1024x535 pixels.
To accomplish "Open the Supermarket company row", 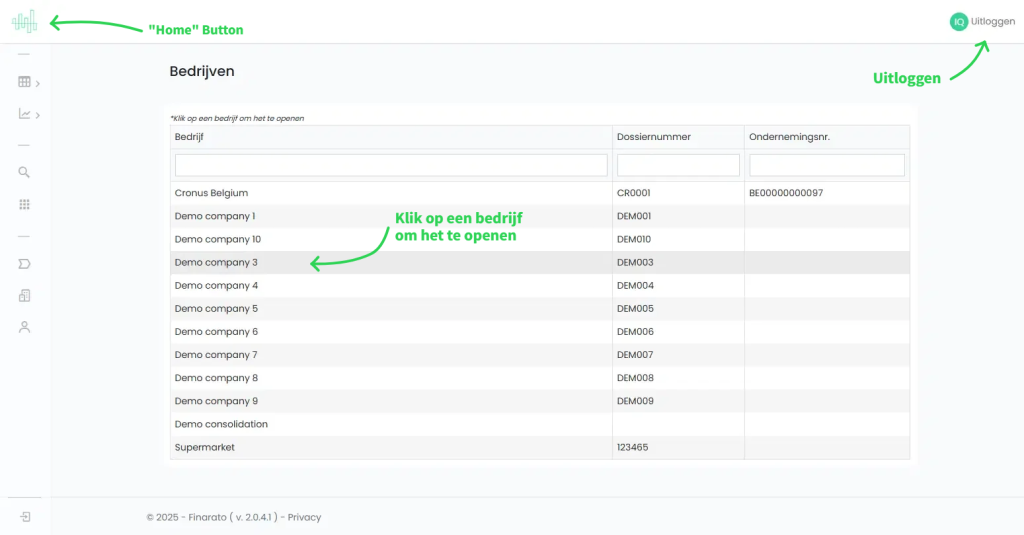I will [205, 447].
